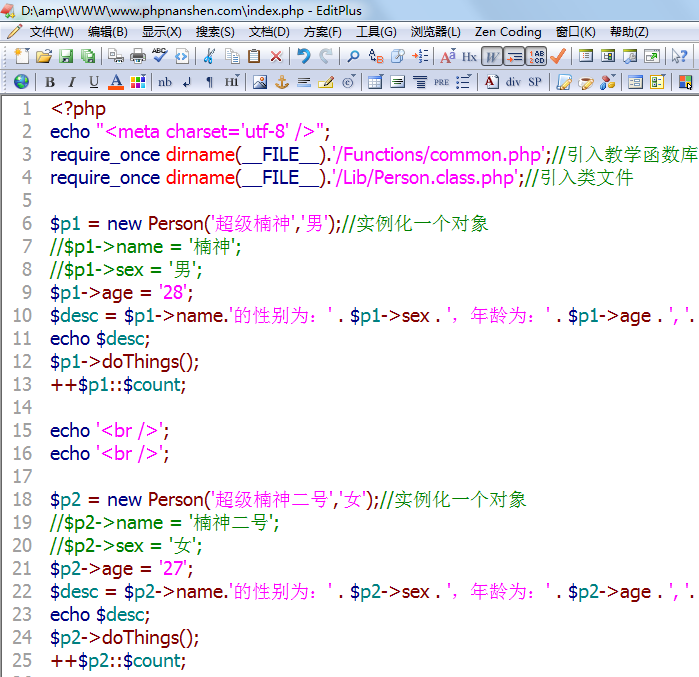The width and height of the screenshot is (699, 677).
Task: Apply italic with the I button
Action: [x=71, y=82]
